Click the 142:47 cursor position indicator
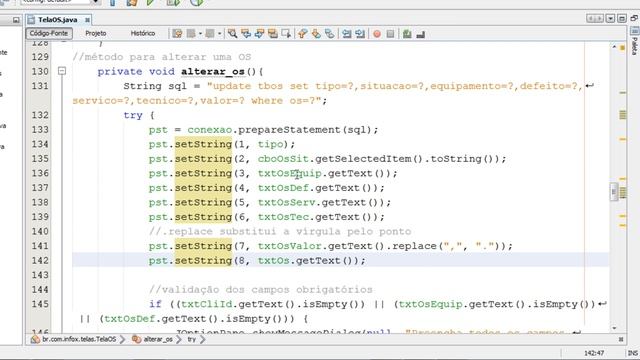The height and width of the screenshot is (360, 640). click(x=594, y=353)
